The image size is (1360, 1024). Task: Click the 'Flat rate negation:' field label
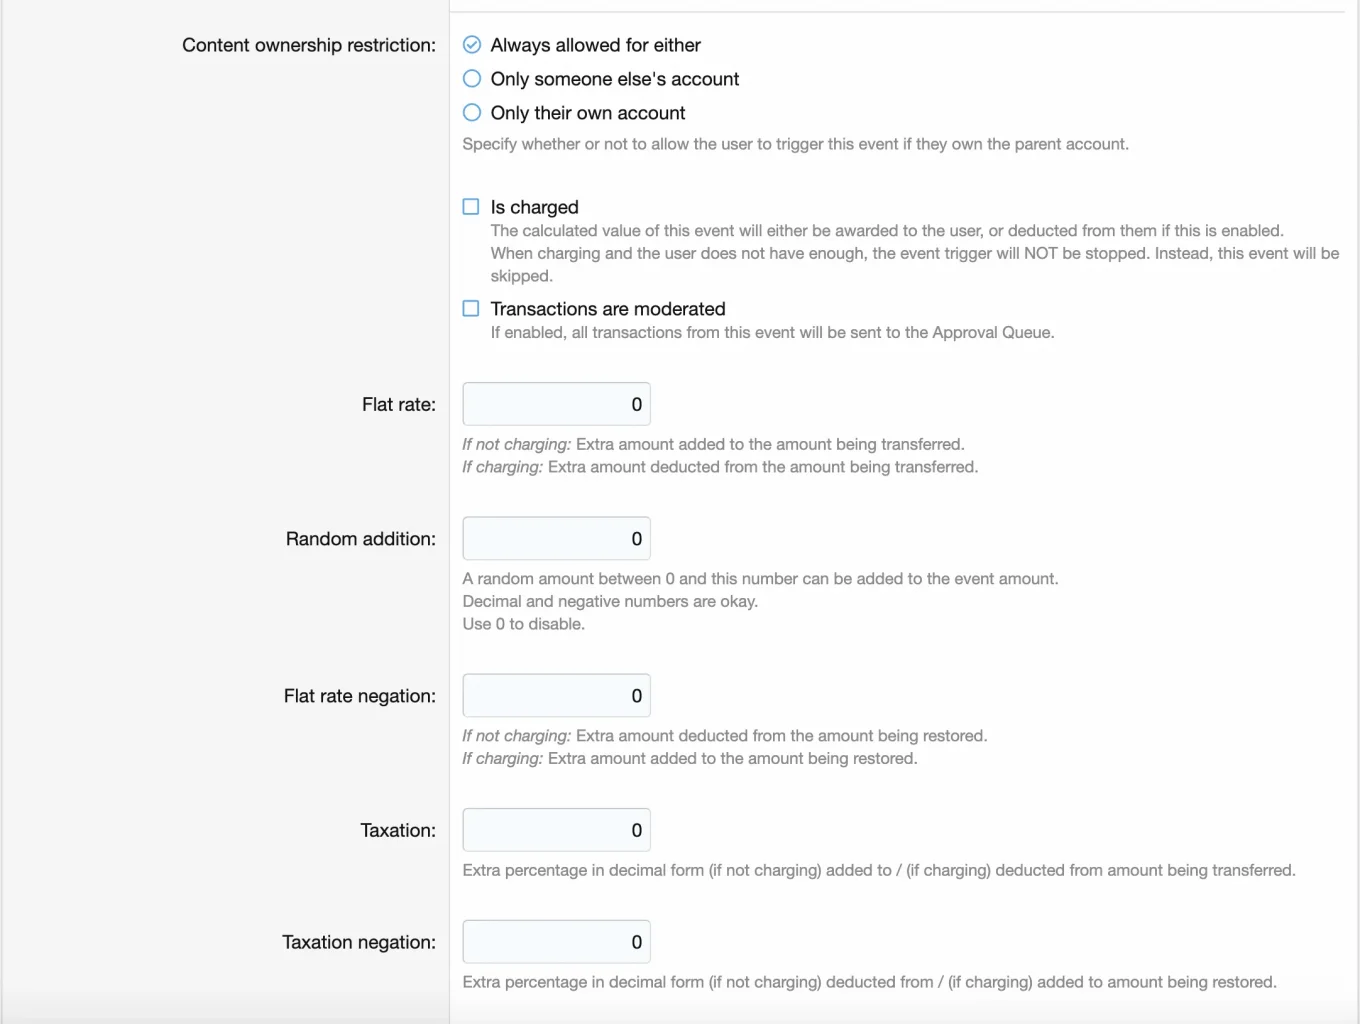pyautogui.click(x=360, y=696)
